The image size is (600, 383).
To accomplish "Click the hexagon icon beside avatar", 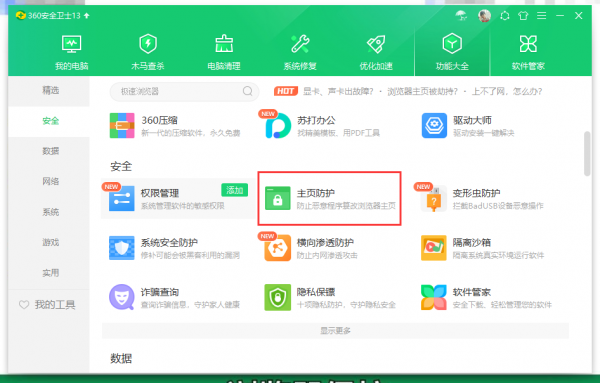I will (x=505, y=16).
